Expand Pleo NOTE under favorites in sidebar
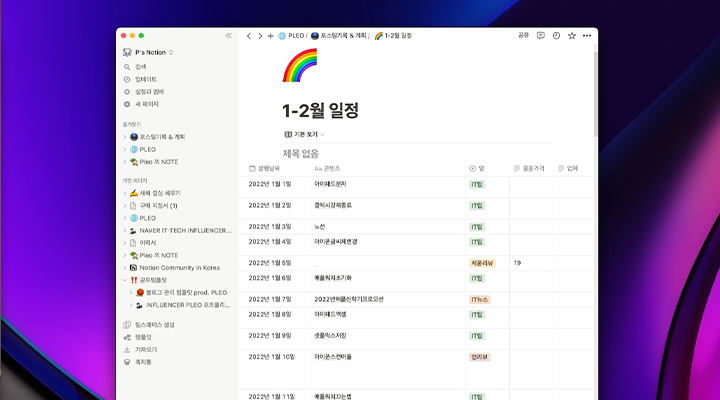720x400 pixels. point(124,162)
